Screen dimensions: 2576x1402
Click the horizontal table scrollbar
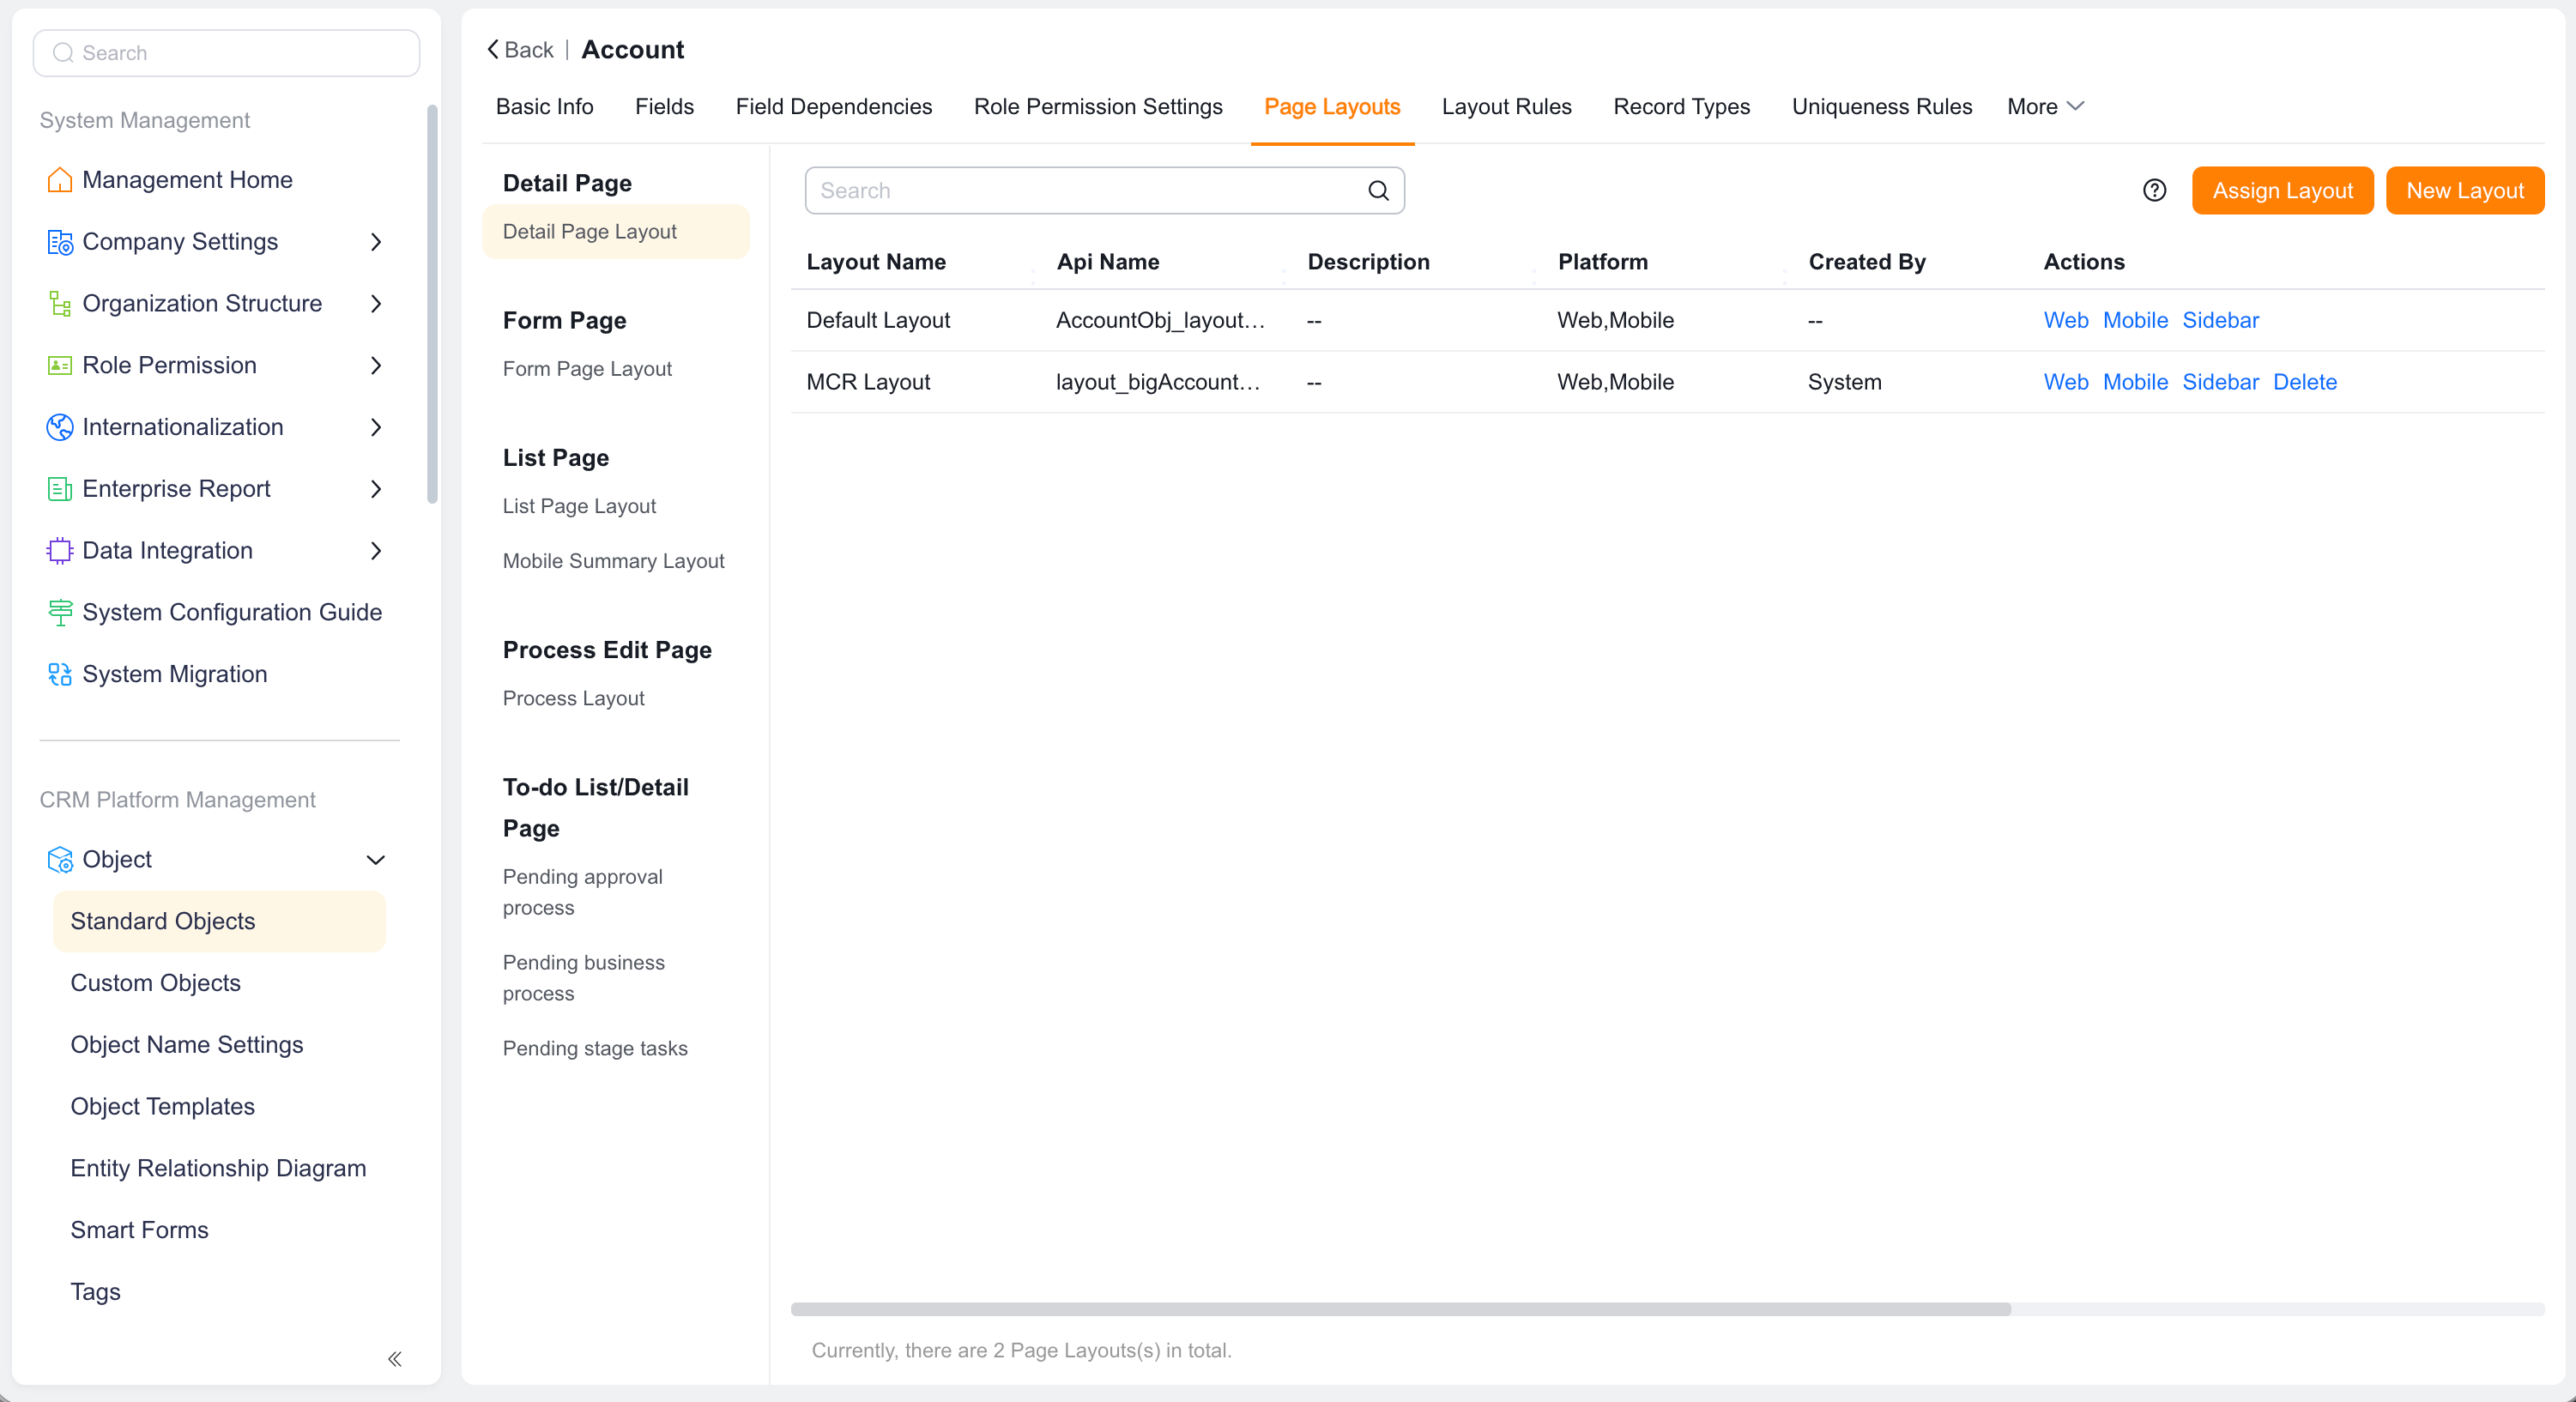(1400, 1310)
